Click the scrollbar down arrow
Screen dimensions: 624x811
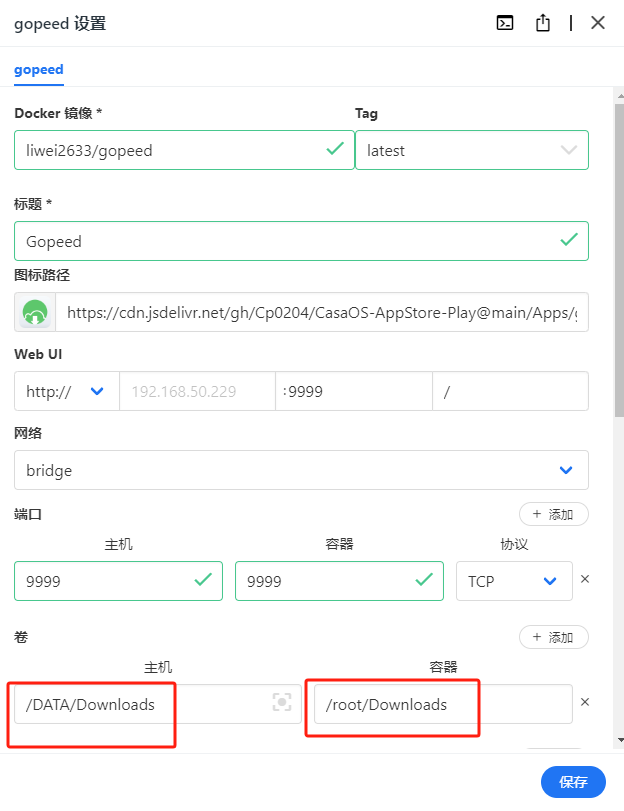point(620,740)
